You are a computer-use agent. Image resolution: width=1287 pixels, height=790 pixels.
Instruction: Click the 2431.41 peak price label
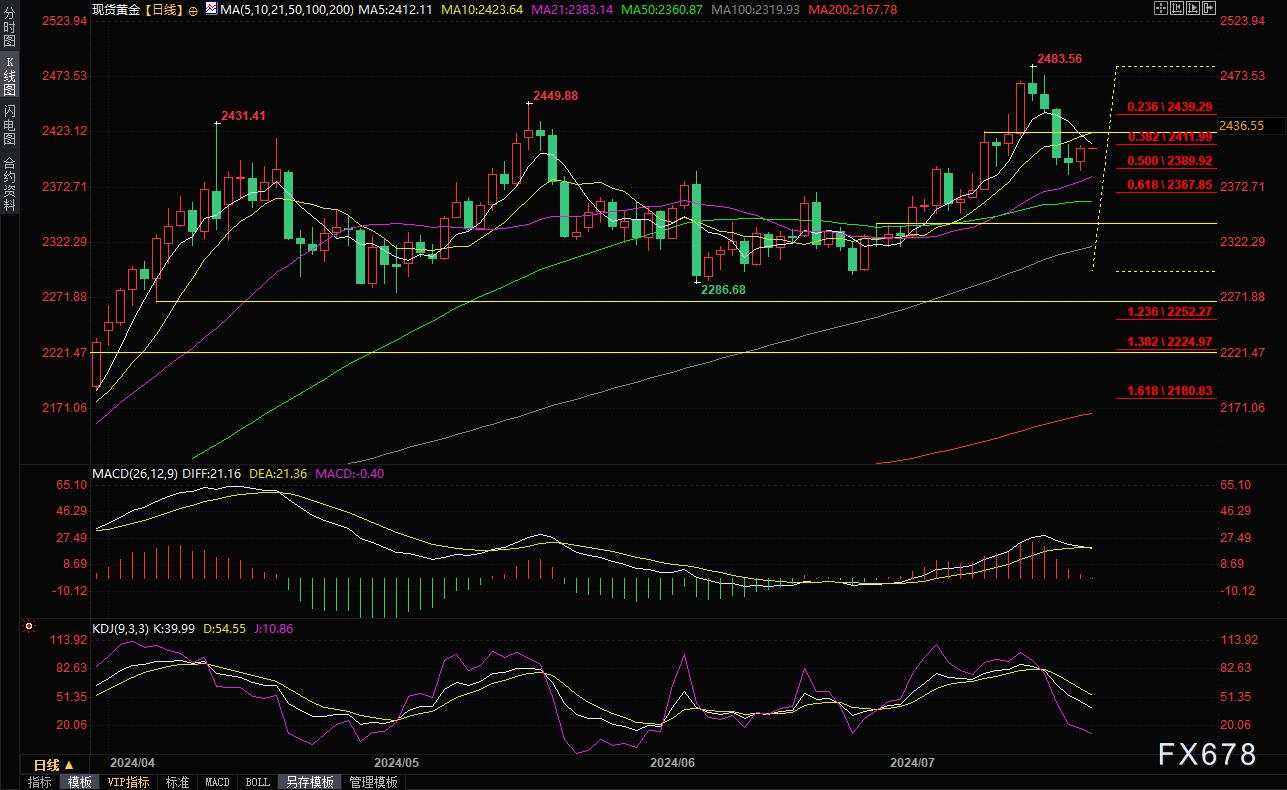[243, 116]
